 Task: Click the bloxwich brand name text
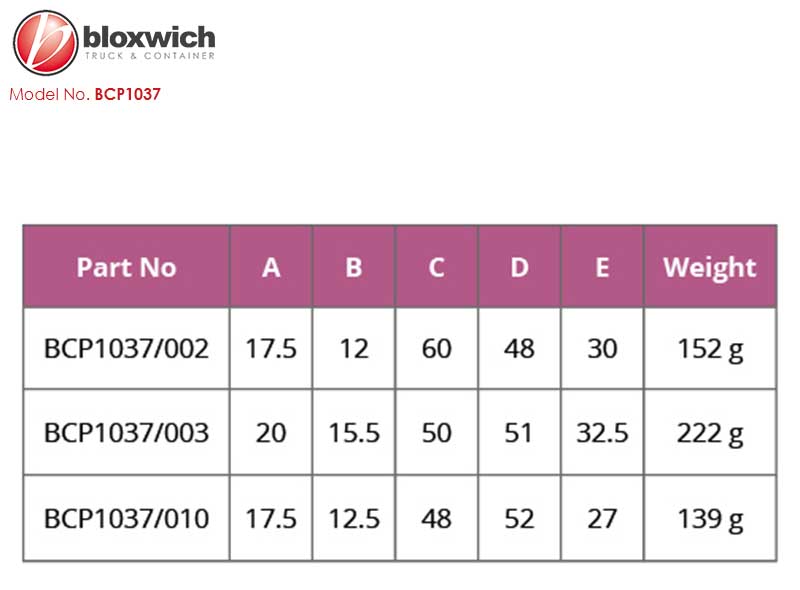click(x=149, y=38)
